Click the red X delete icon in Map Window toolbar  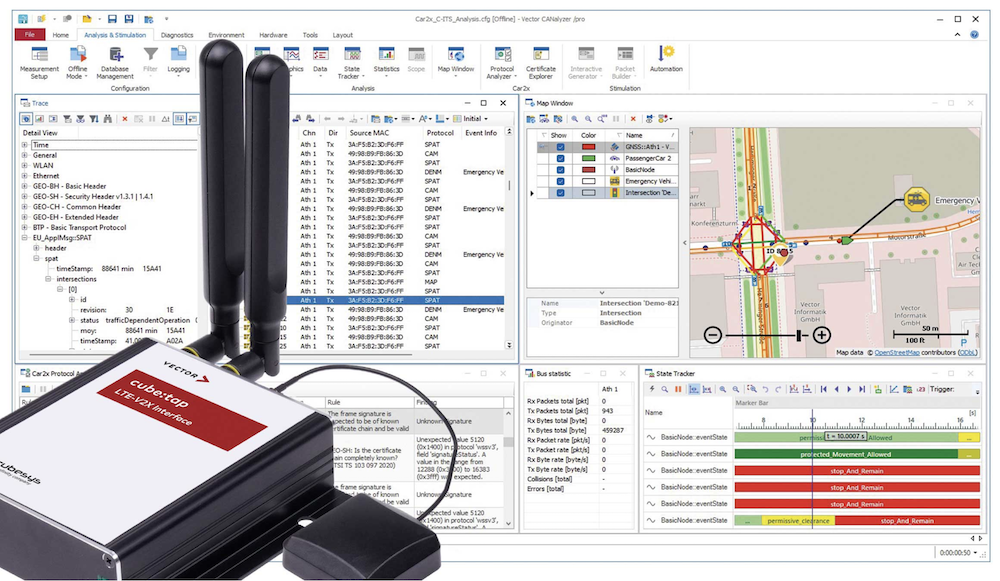pyautogui.click(x=632, y=119)
